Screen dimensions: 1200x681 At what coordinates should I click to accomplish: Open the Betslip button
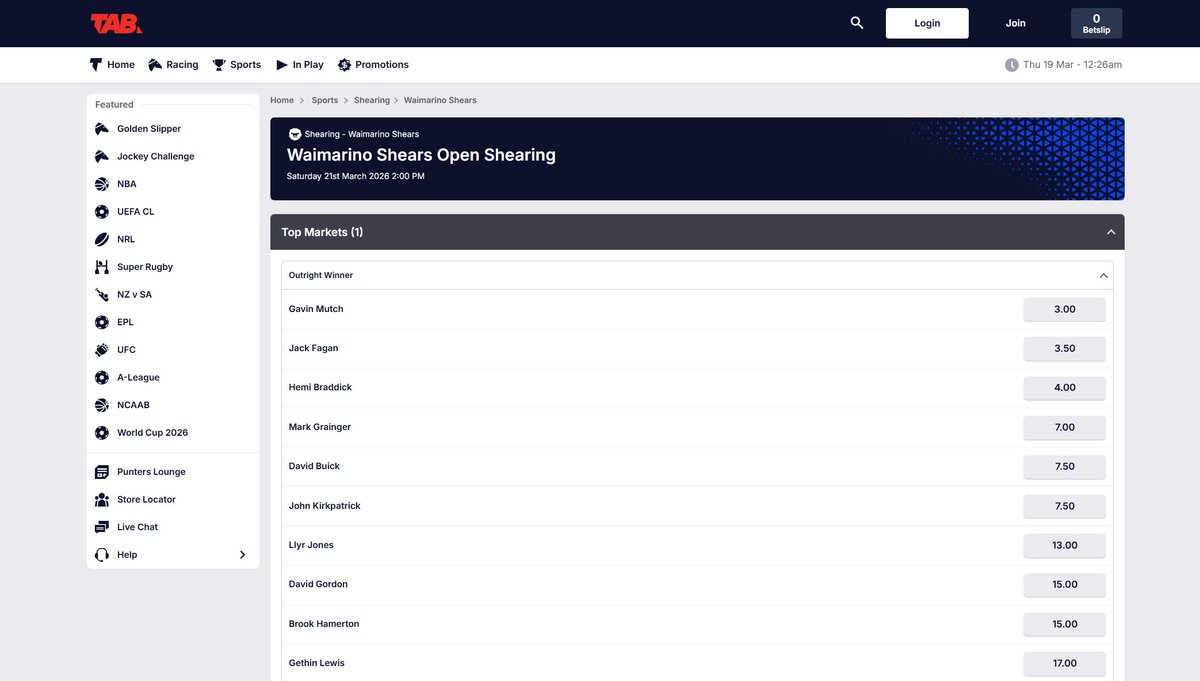1096,23
